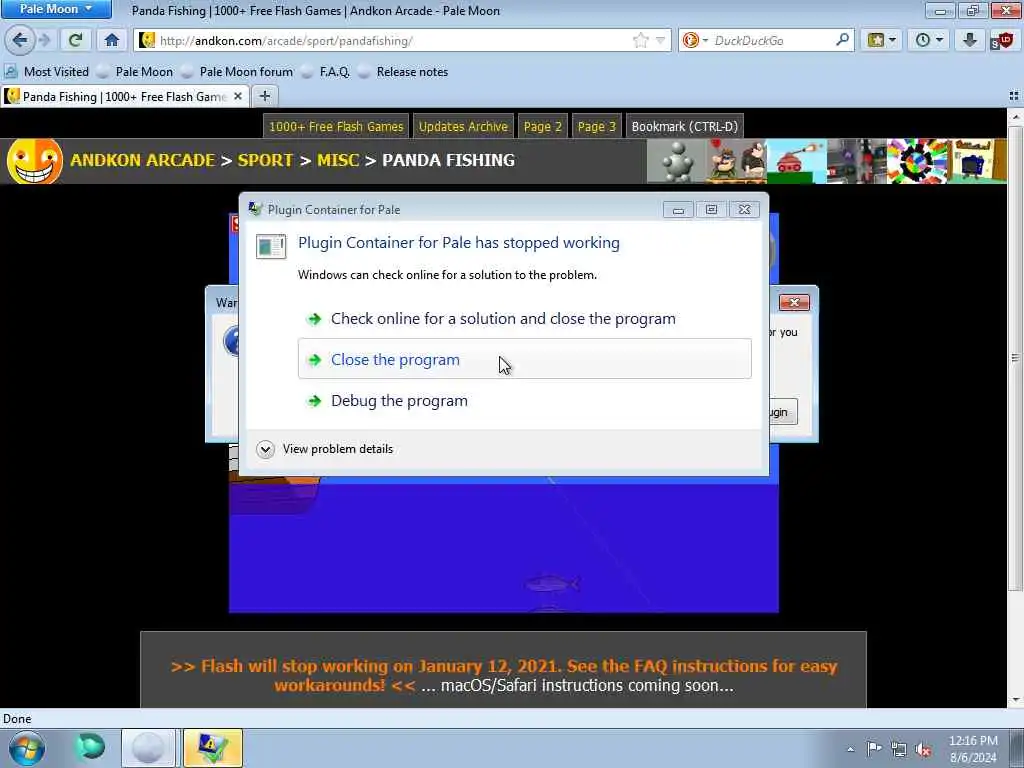Open the gray figure game thumbnail
The image size is (1024, 768).
point(677,161)
